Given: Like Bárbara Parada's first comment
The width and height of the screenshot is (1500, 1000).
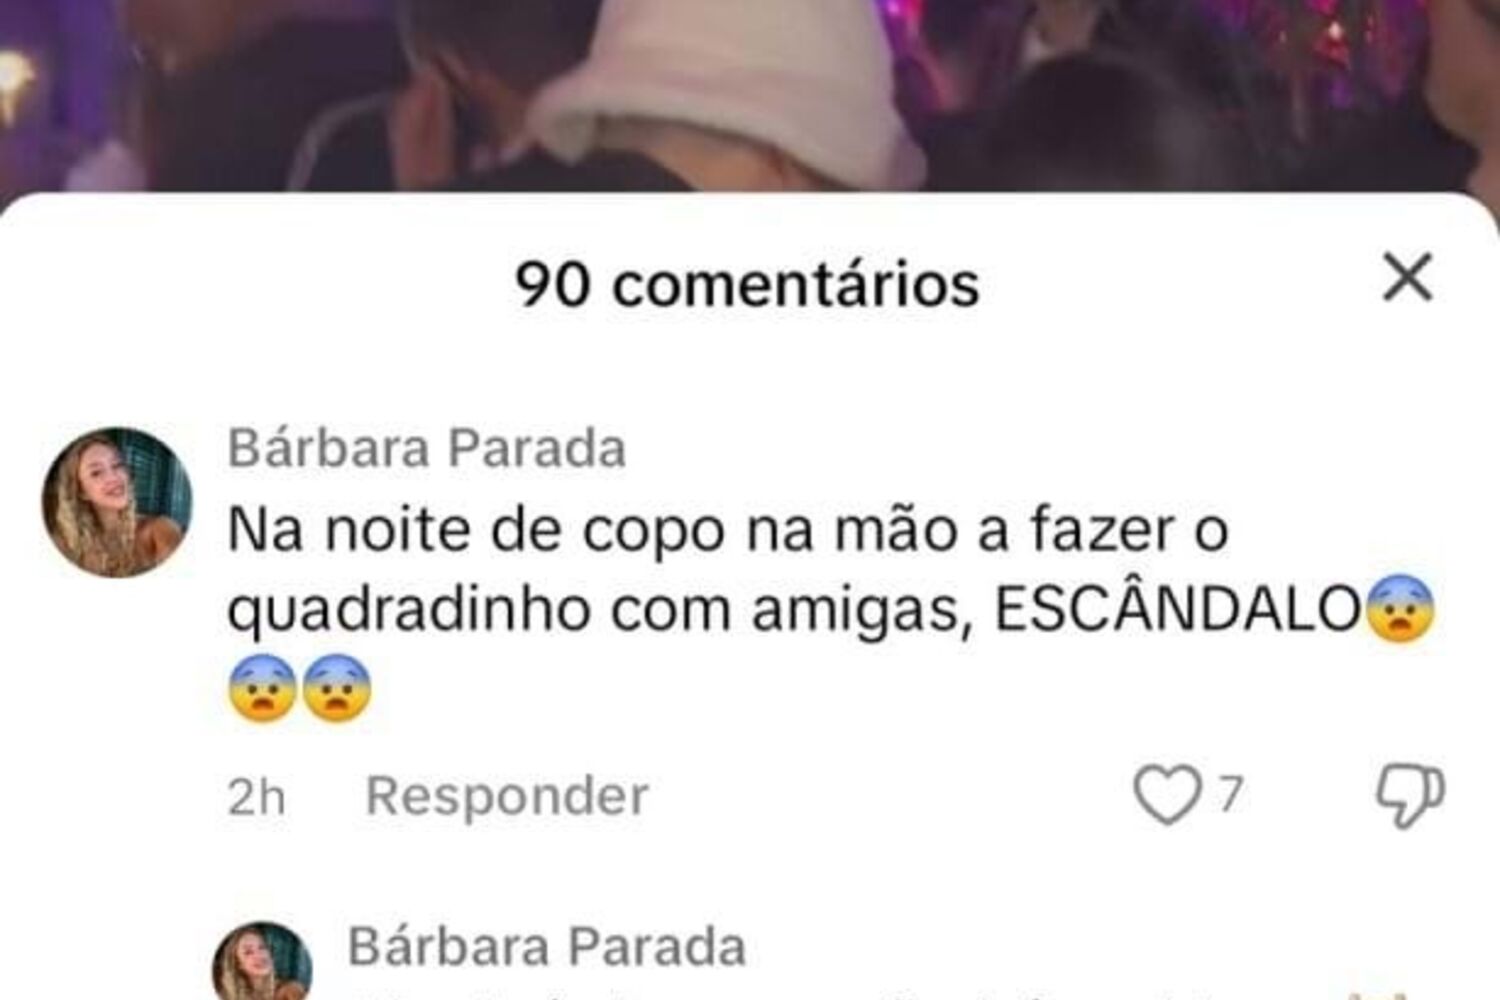Looking at the screenshot, I should pos(1166,795).
